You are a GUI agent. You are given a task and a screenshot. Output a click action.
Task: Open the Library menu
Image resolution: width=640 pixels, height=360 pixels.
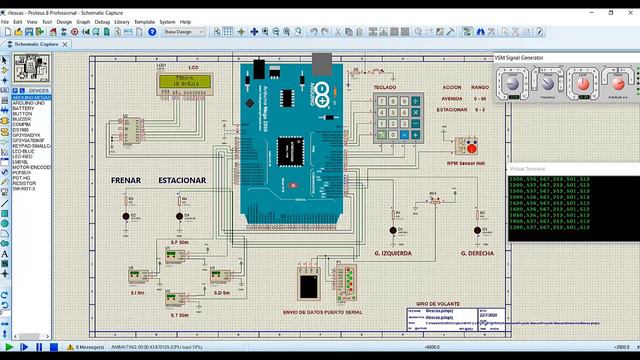122,22
